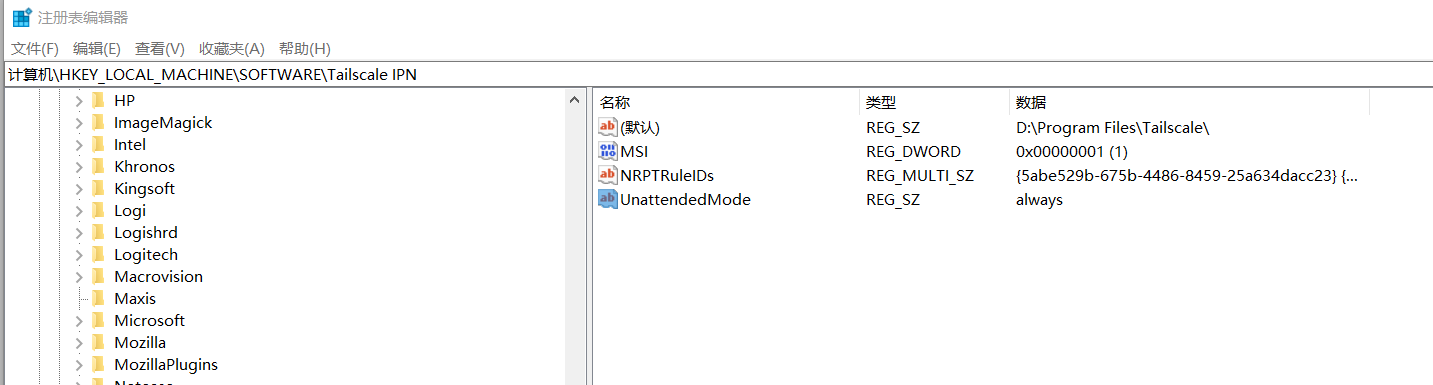
Task: Click the 'always' data cell
Action: [1039, 199]
